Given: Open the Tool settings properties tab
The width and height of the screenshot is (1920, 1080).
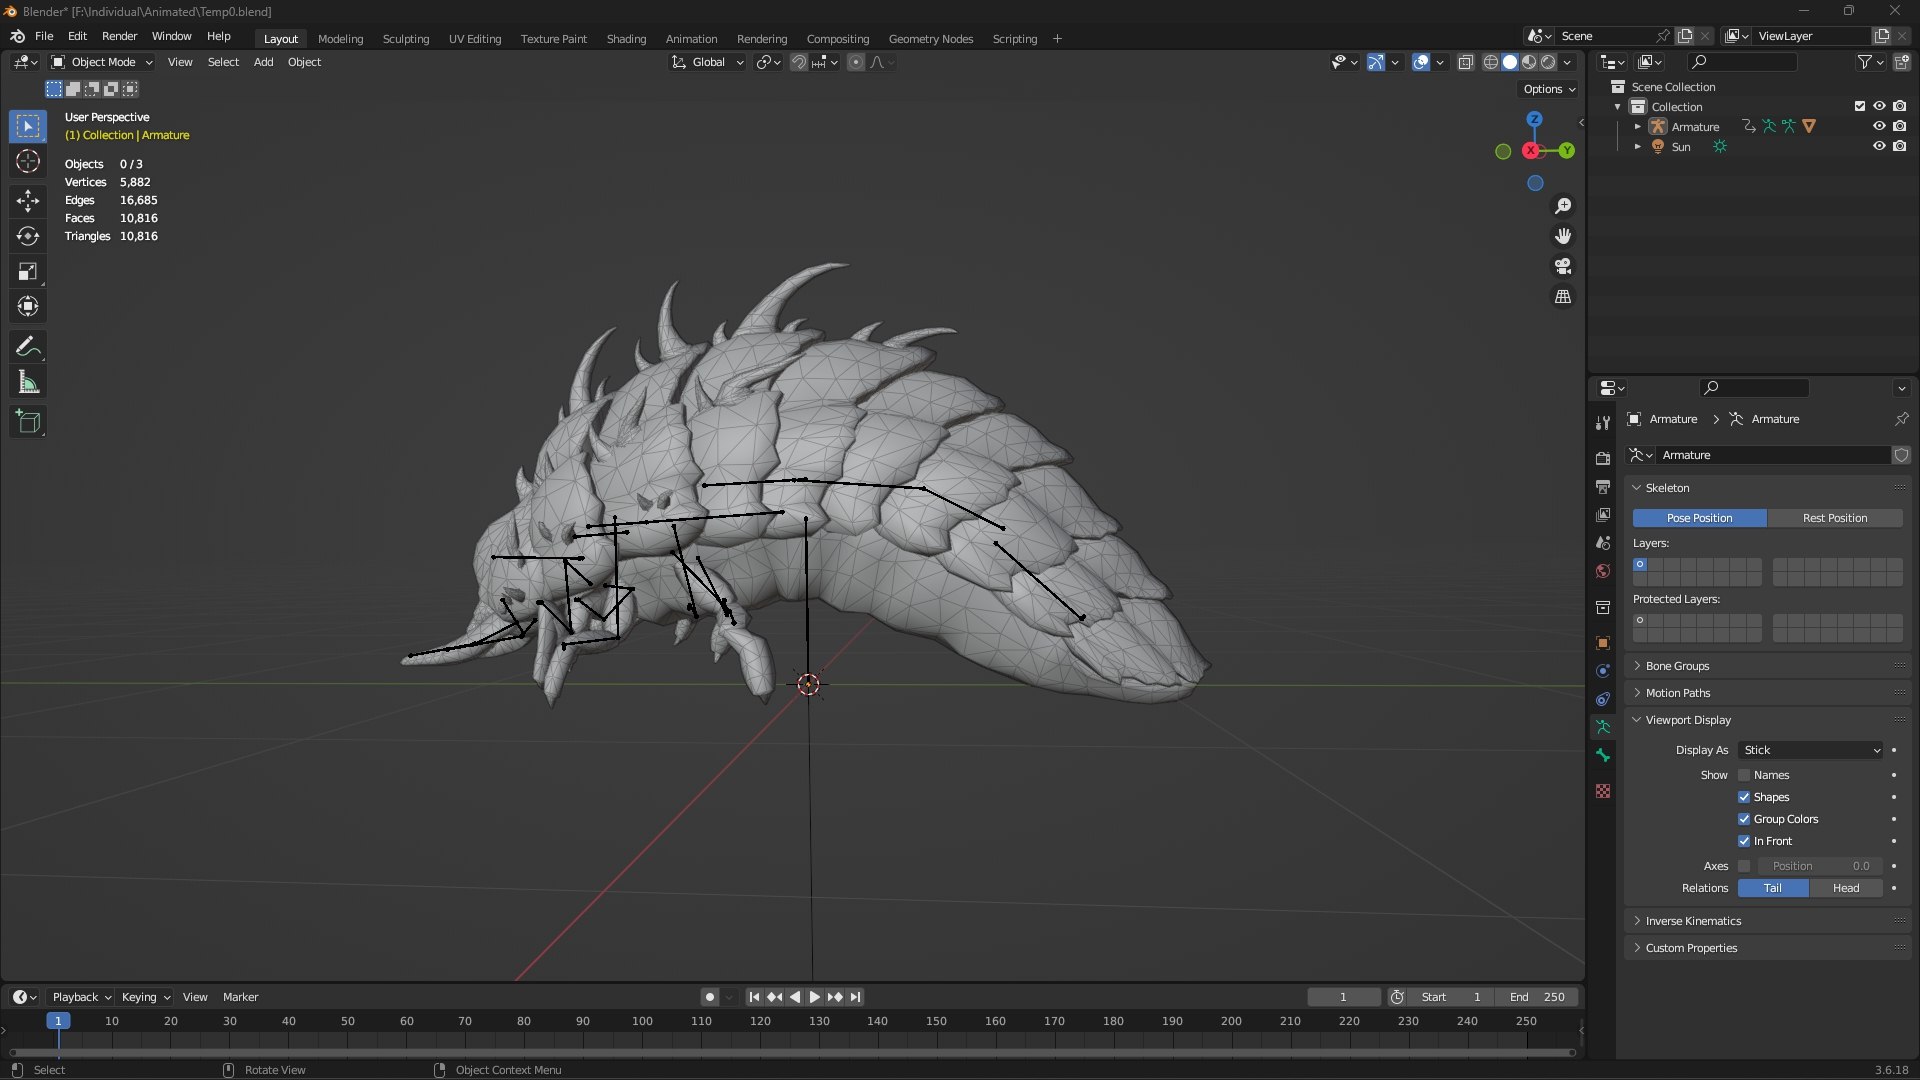Looking at the screenshot, I should pos(1603,423).
